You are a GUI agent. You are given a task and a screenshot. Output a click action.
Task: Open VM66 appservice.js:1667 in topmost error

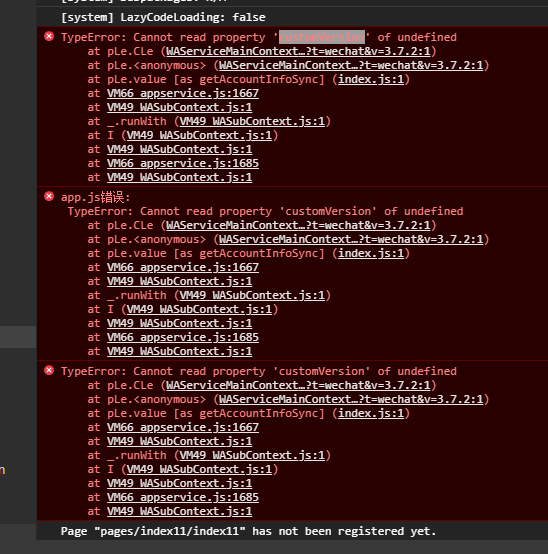point(183,93)
